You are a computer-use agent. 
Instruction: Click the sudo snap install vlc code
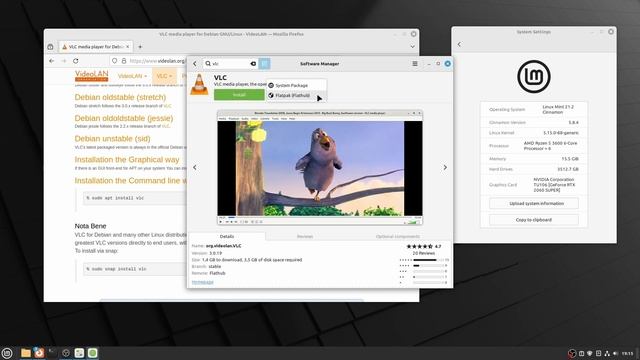click(x=116, y=269)
